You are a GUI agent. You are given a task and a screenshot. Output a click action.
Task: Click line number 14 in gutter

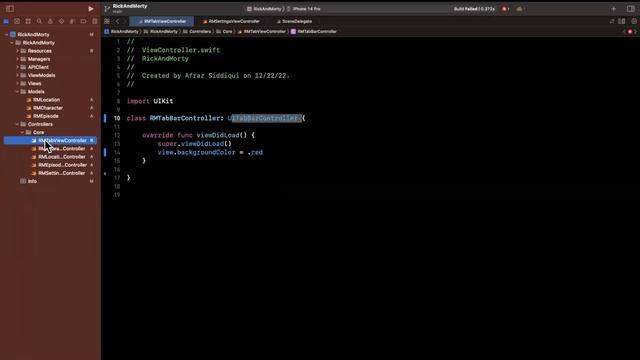coord(117,152)
